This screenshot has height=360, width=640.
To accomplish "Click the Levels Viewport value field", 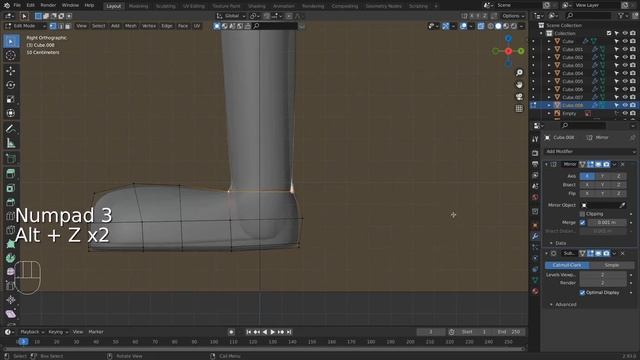I will tap(603, 275).
